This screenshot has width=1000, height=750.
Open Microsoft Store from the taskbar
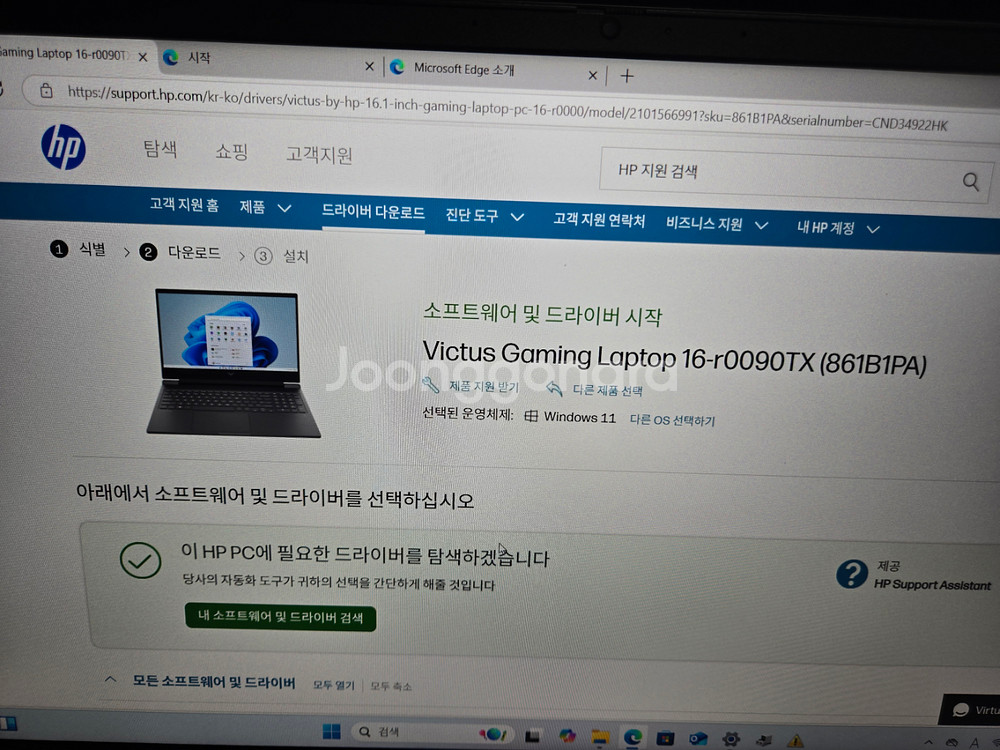(665, 739)
